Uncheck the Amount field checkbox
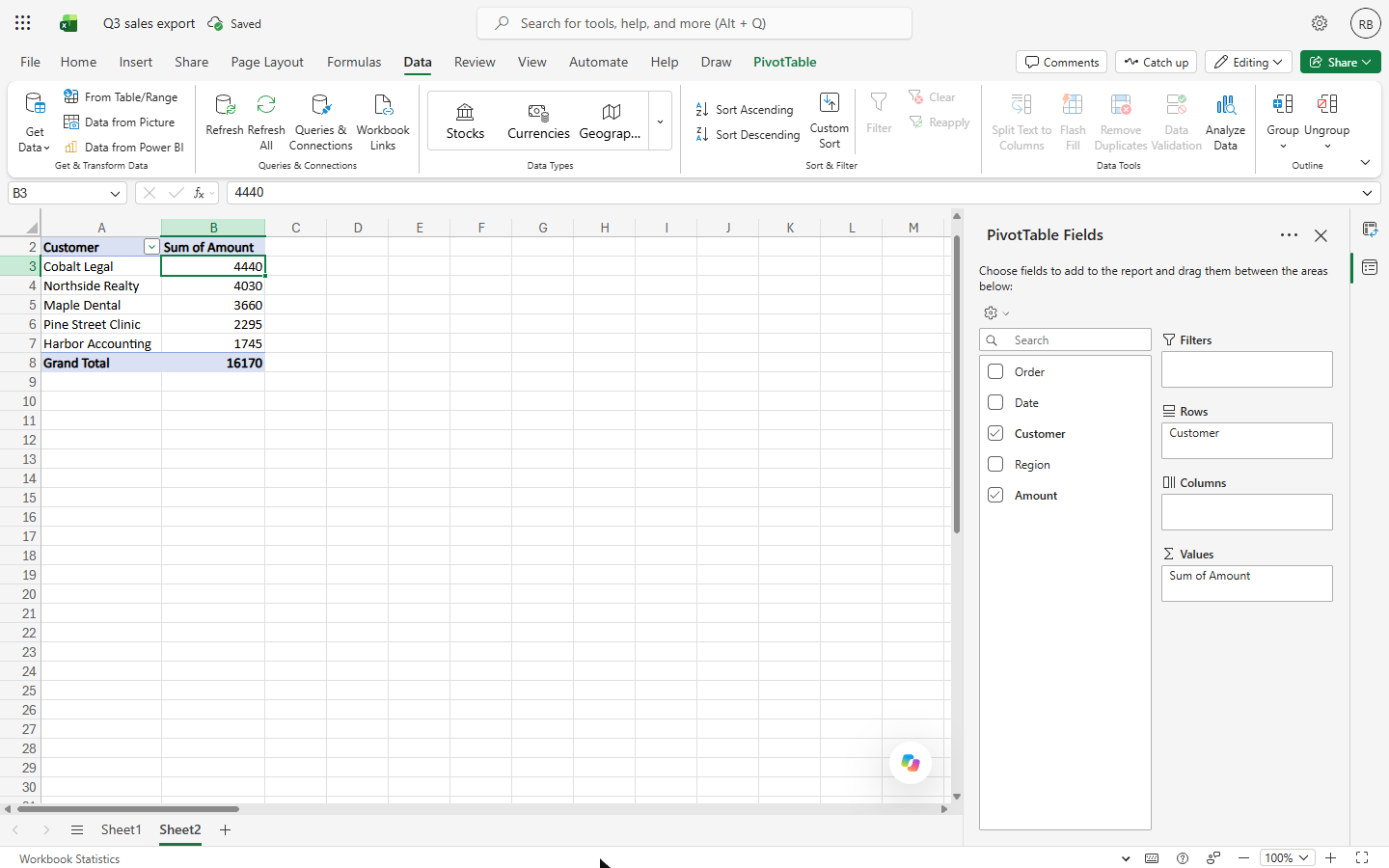Screen dimensions: 1389x868 point(995,496)
